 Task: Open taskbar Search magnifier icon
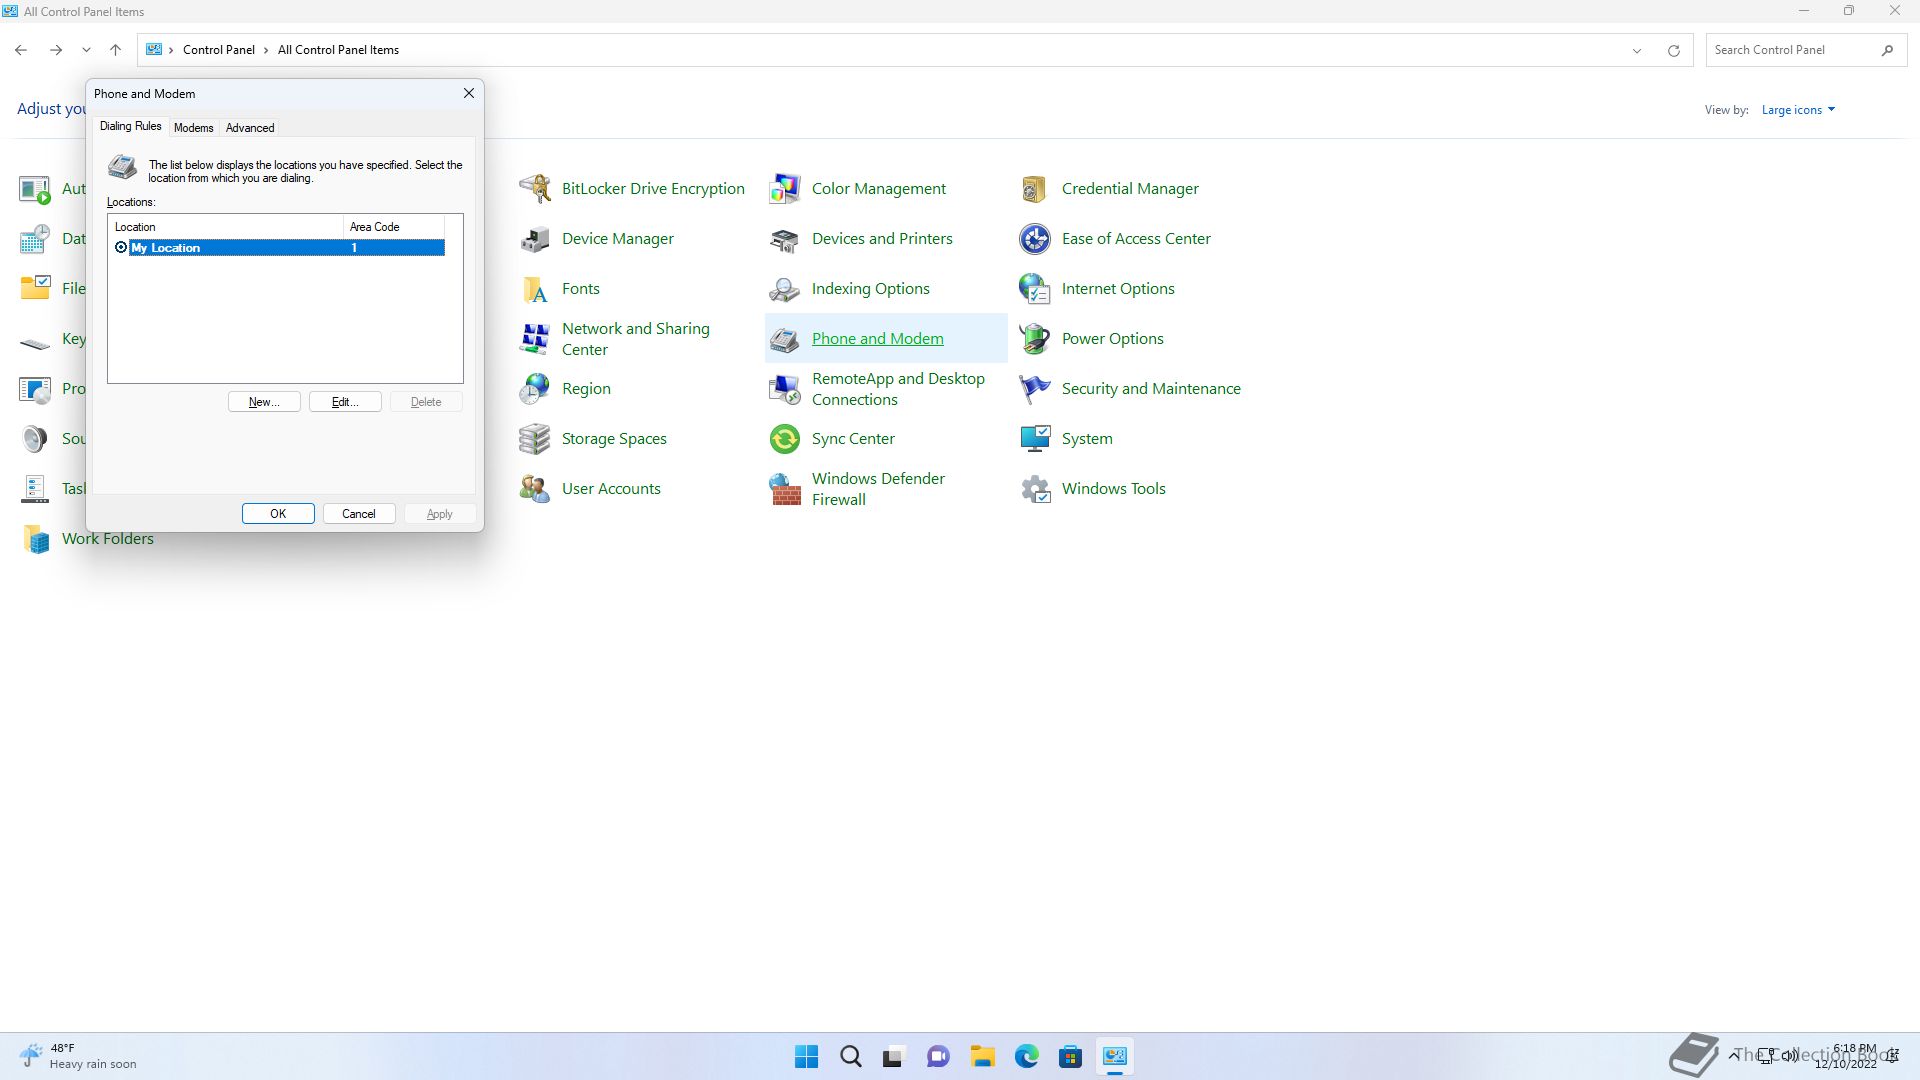coord(851,1056)
